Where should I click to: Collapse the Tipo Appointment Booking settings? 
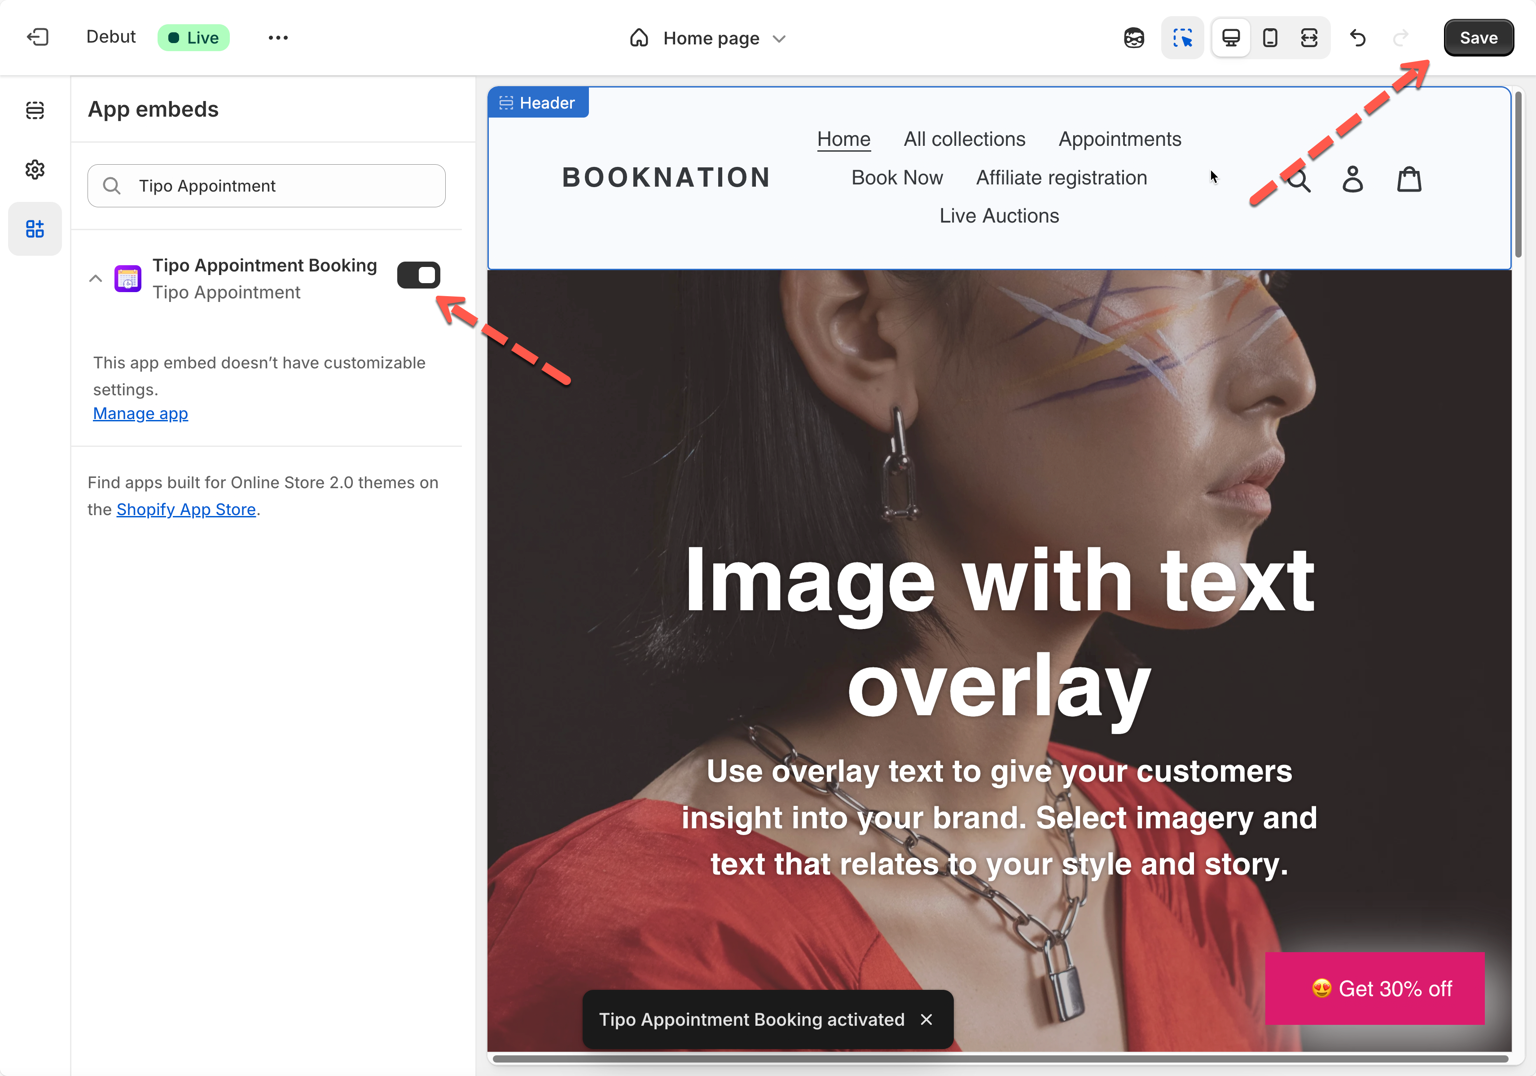coord(96,279)
